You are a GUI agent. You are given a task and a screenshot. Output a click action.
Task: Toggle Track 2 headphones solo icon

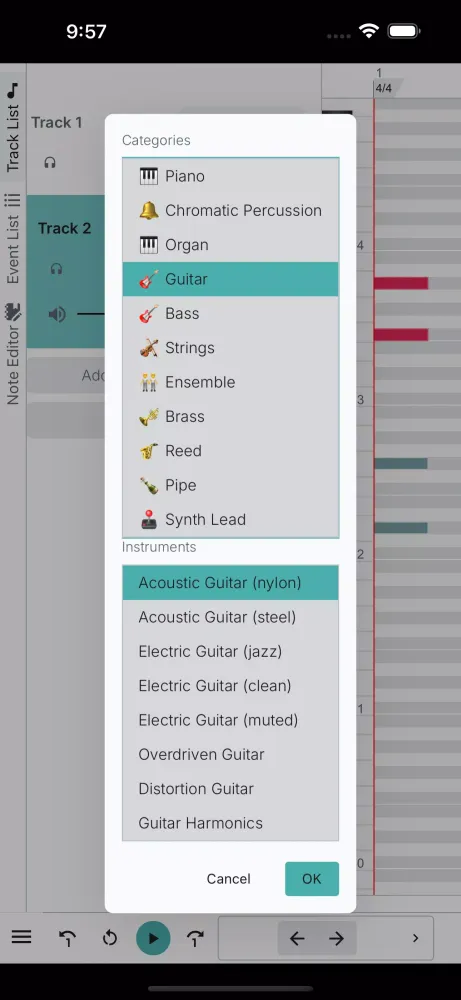[x=56, y=268]
